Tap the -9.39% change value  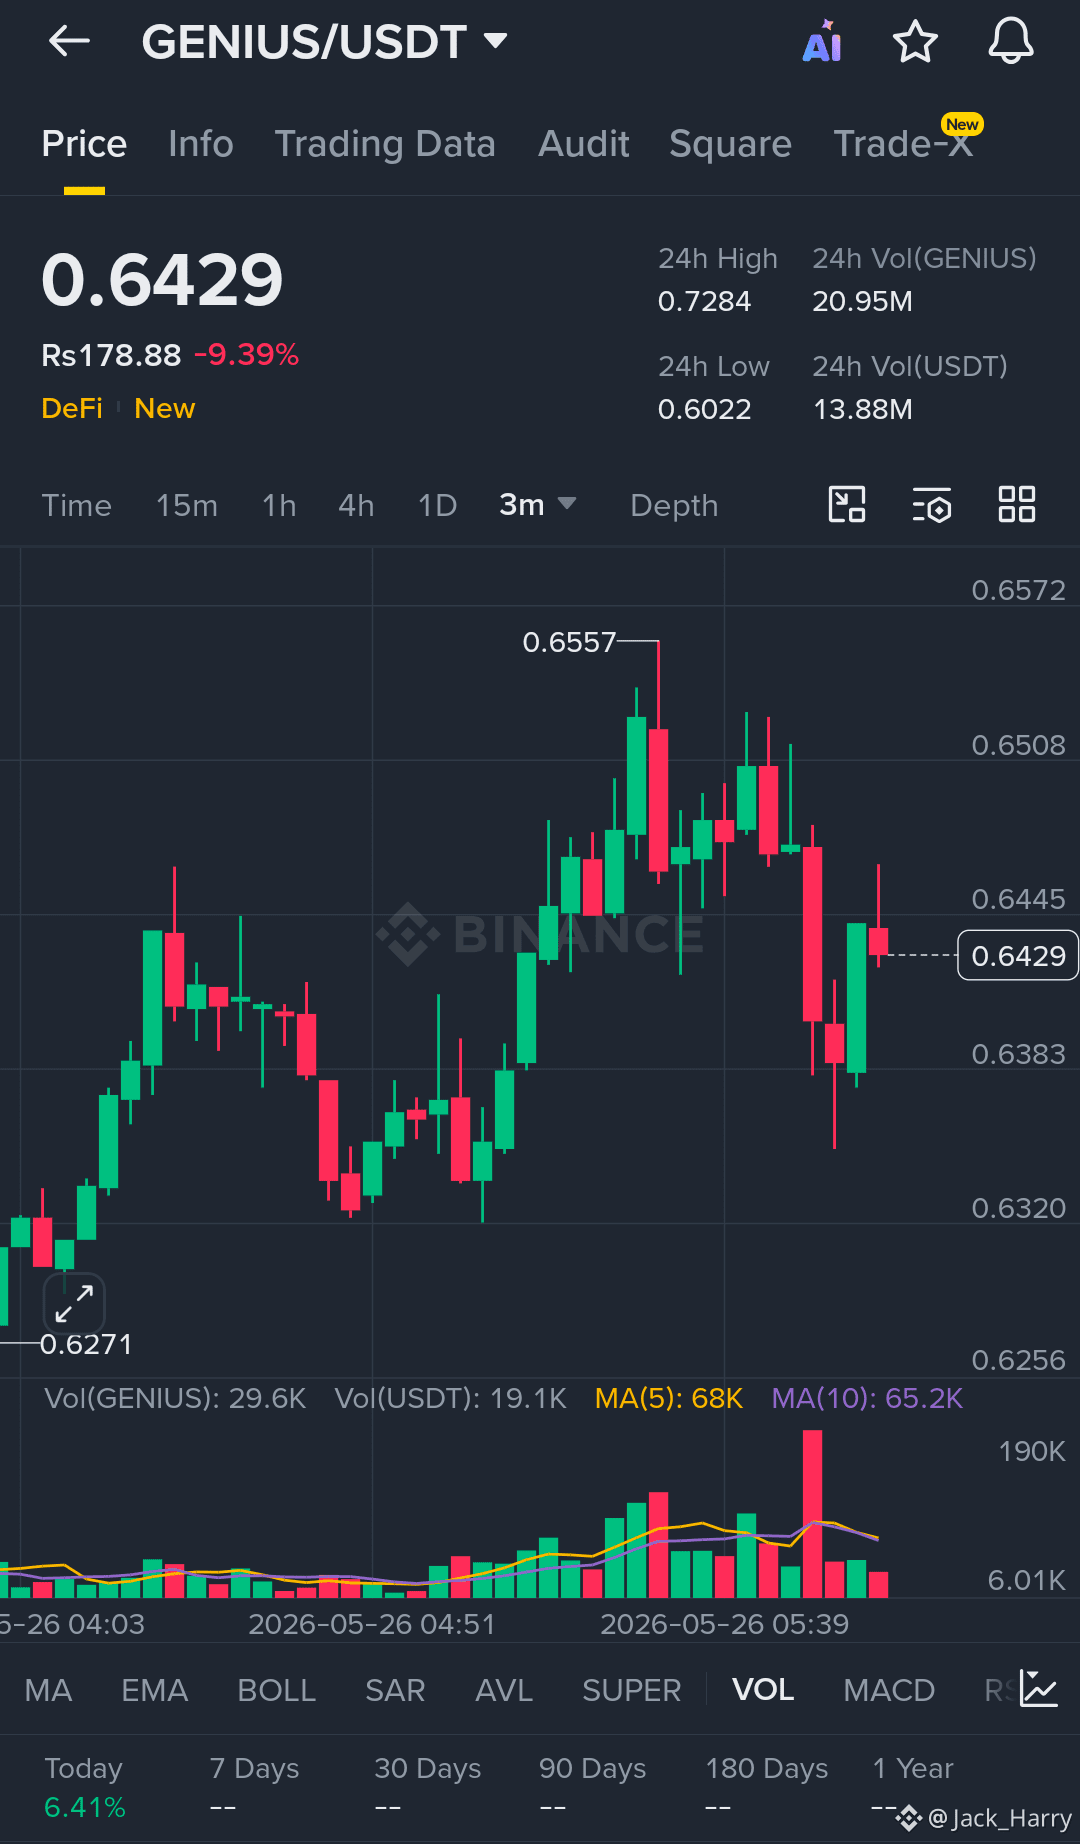point(246,355)
